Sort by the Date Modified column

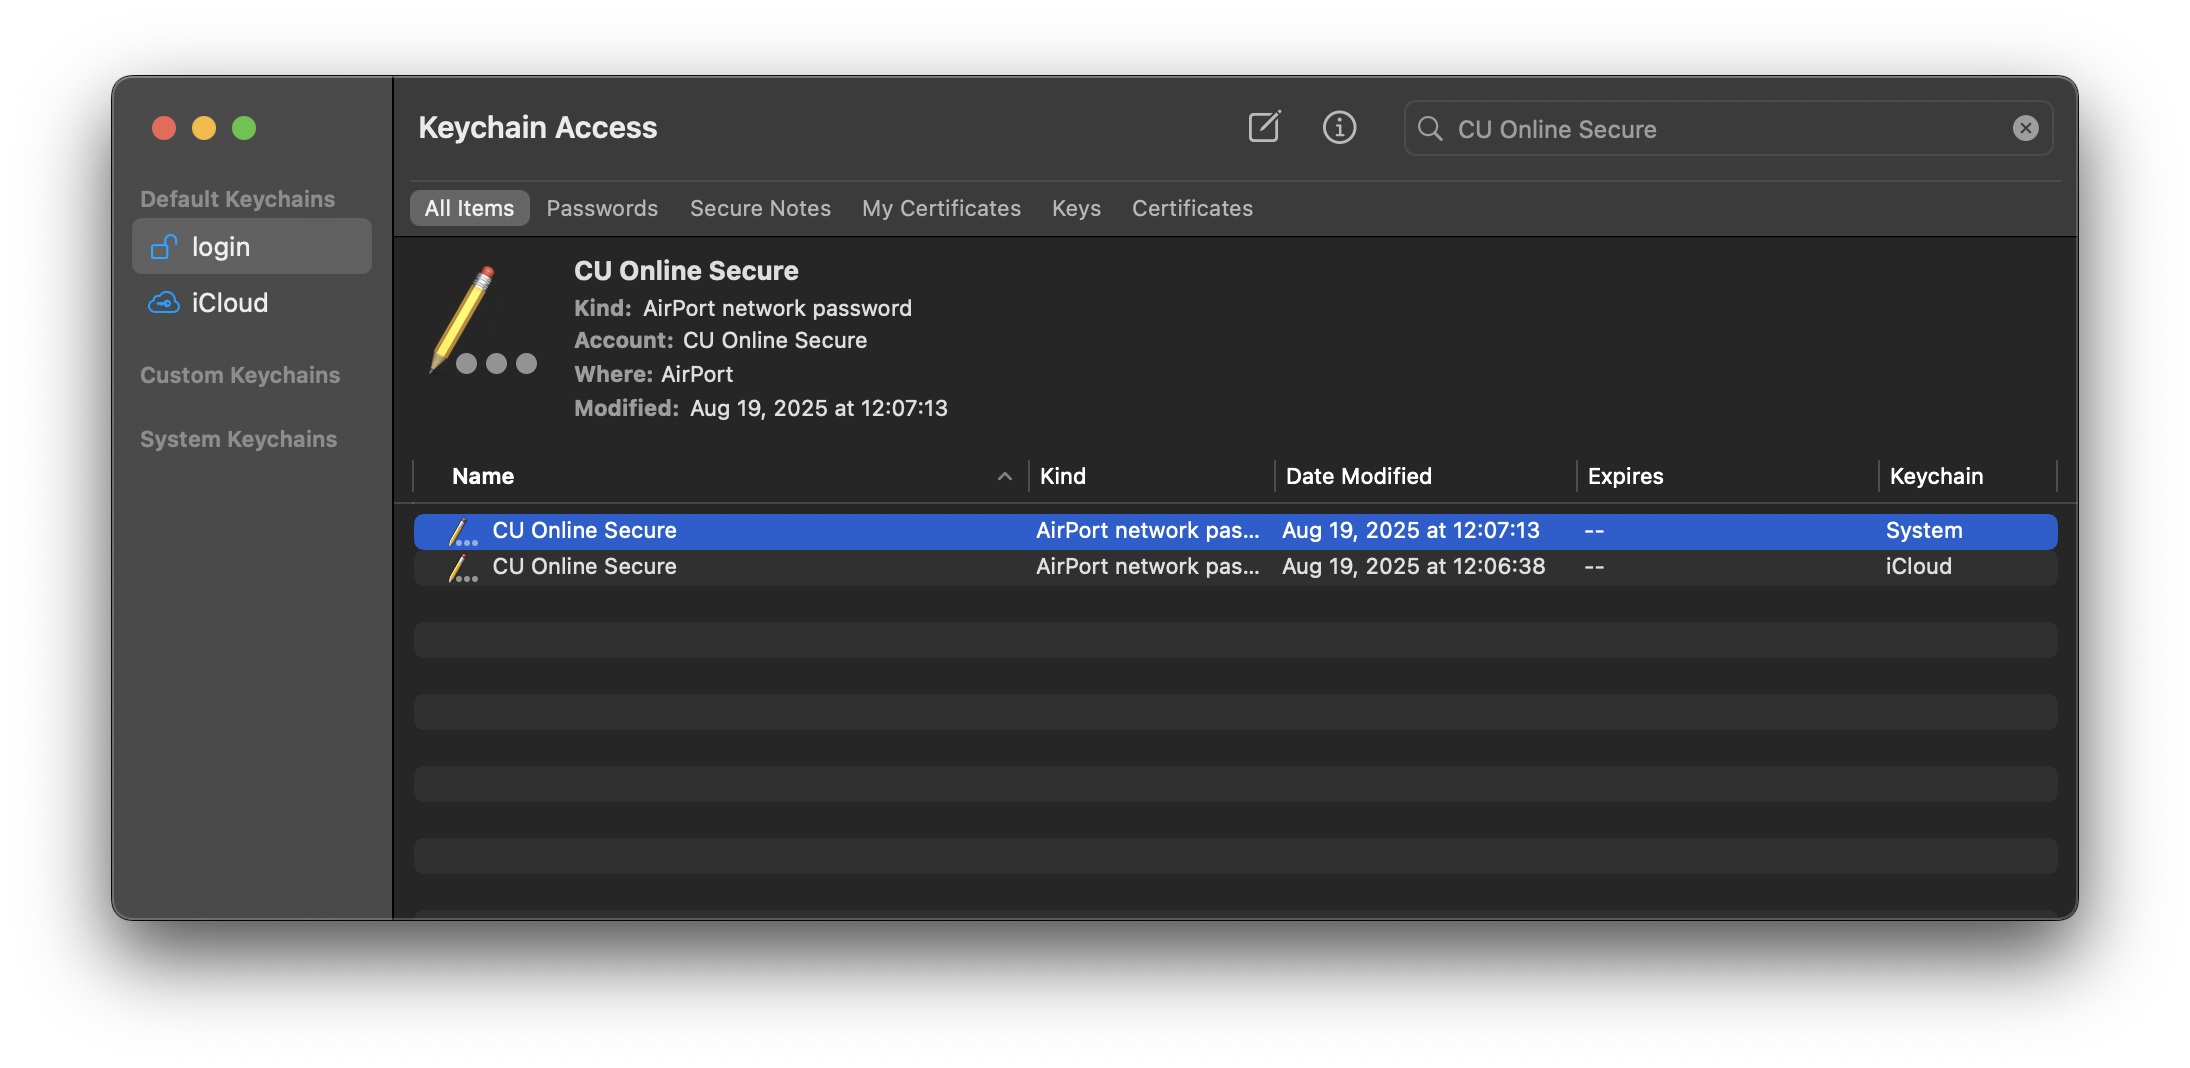pos(1358,476)
